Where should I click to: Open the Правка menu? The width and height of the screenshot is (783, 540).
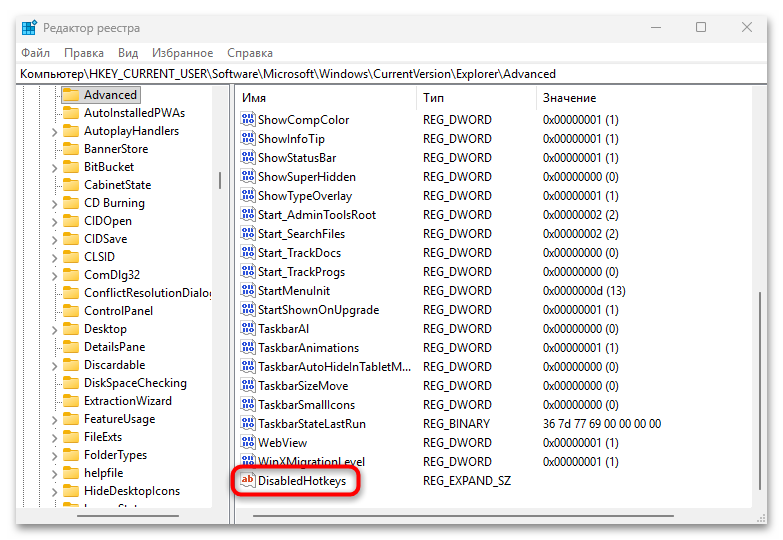coord(84,53)
